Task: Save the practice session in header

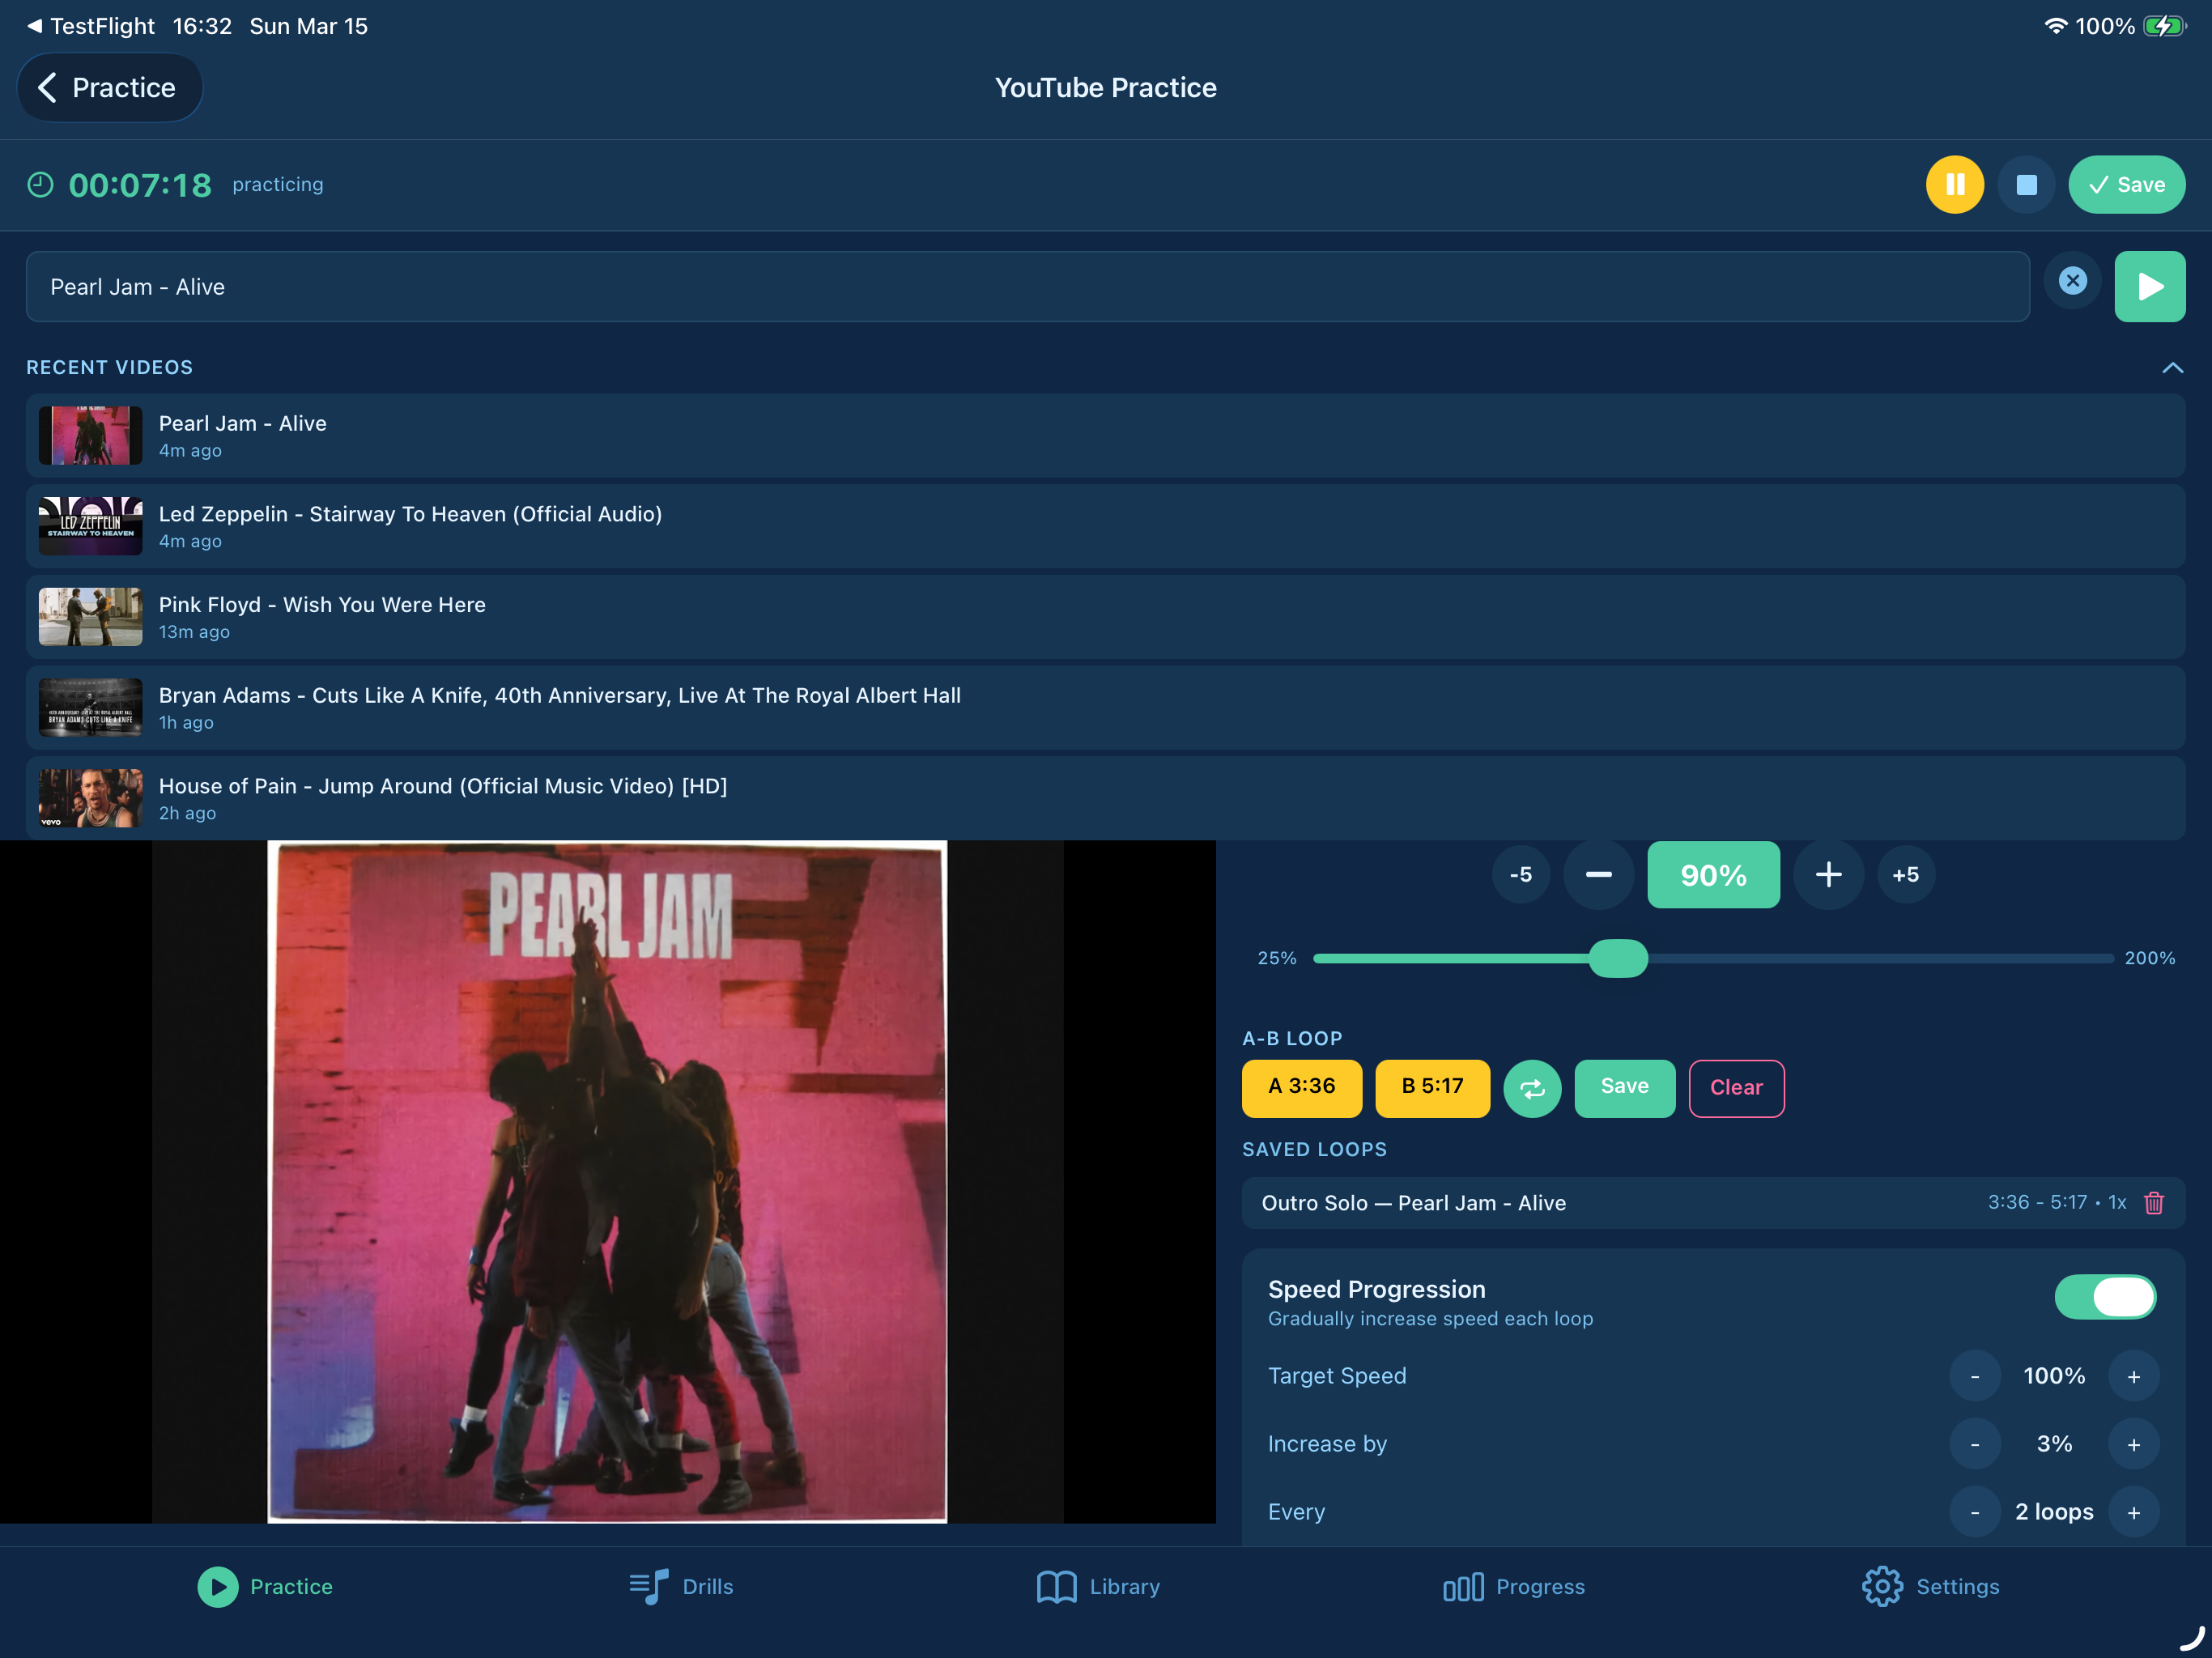Action: tap(2126, 185)
